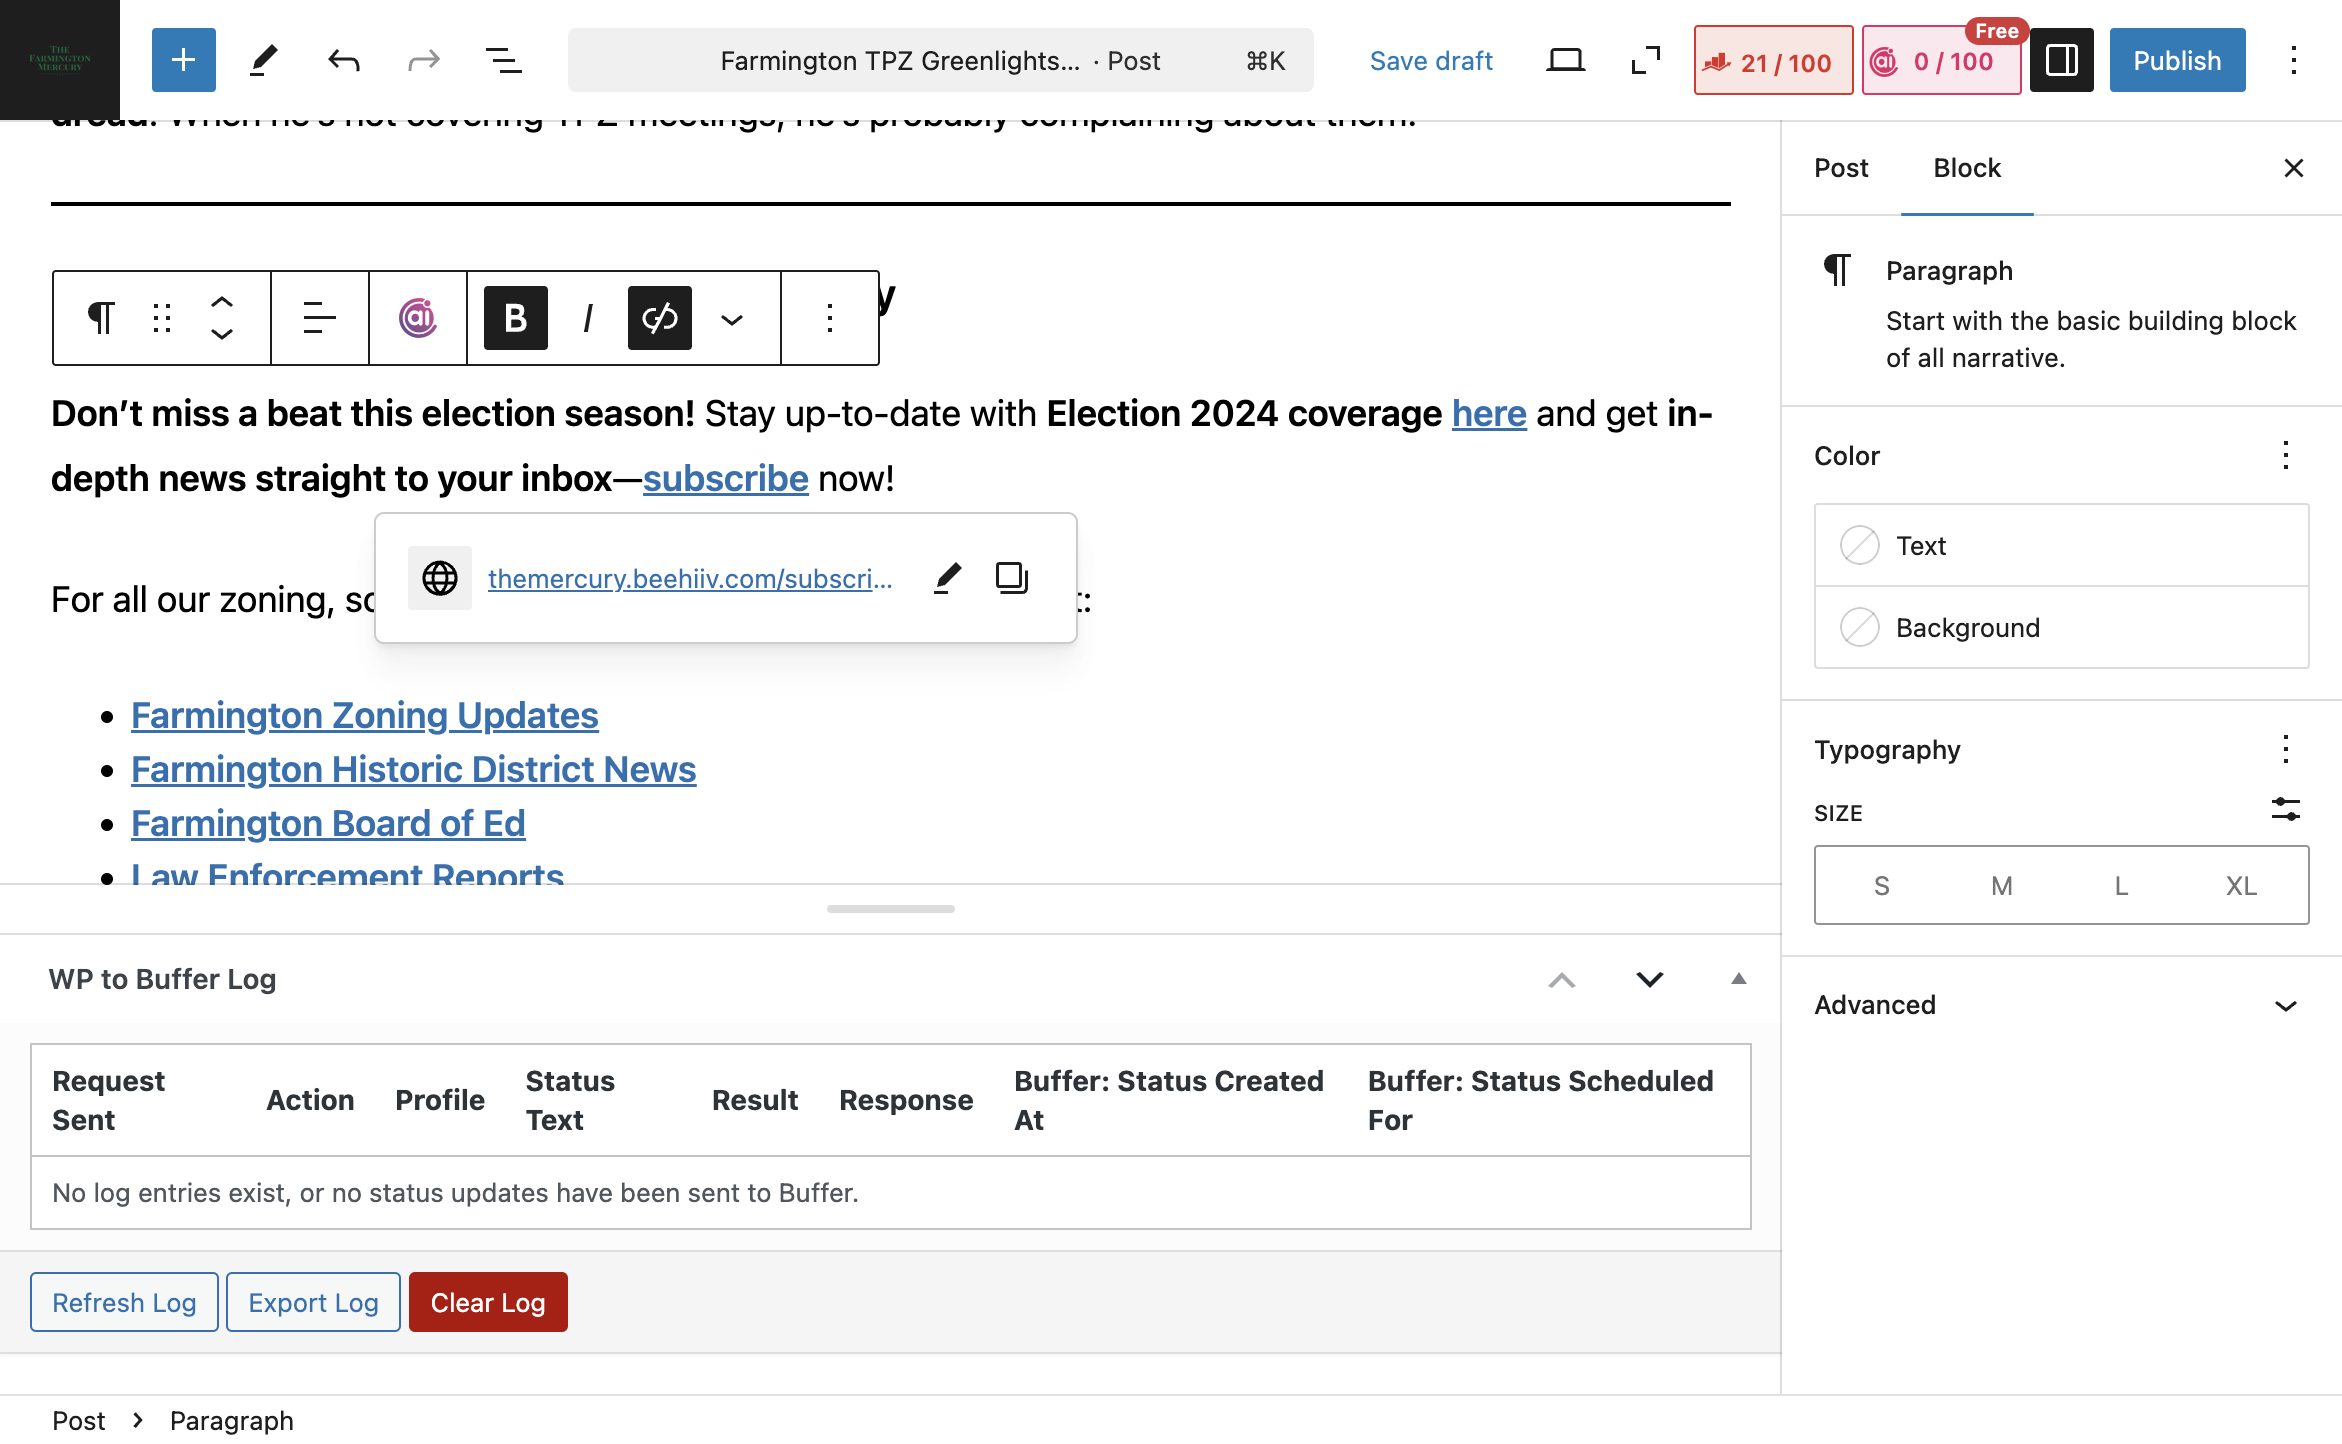Open the AI assistant toolbar icon
Image resolution: width=2342 pixels, height=1444 pixels.
[418, 318]
